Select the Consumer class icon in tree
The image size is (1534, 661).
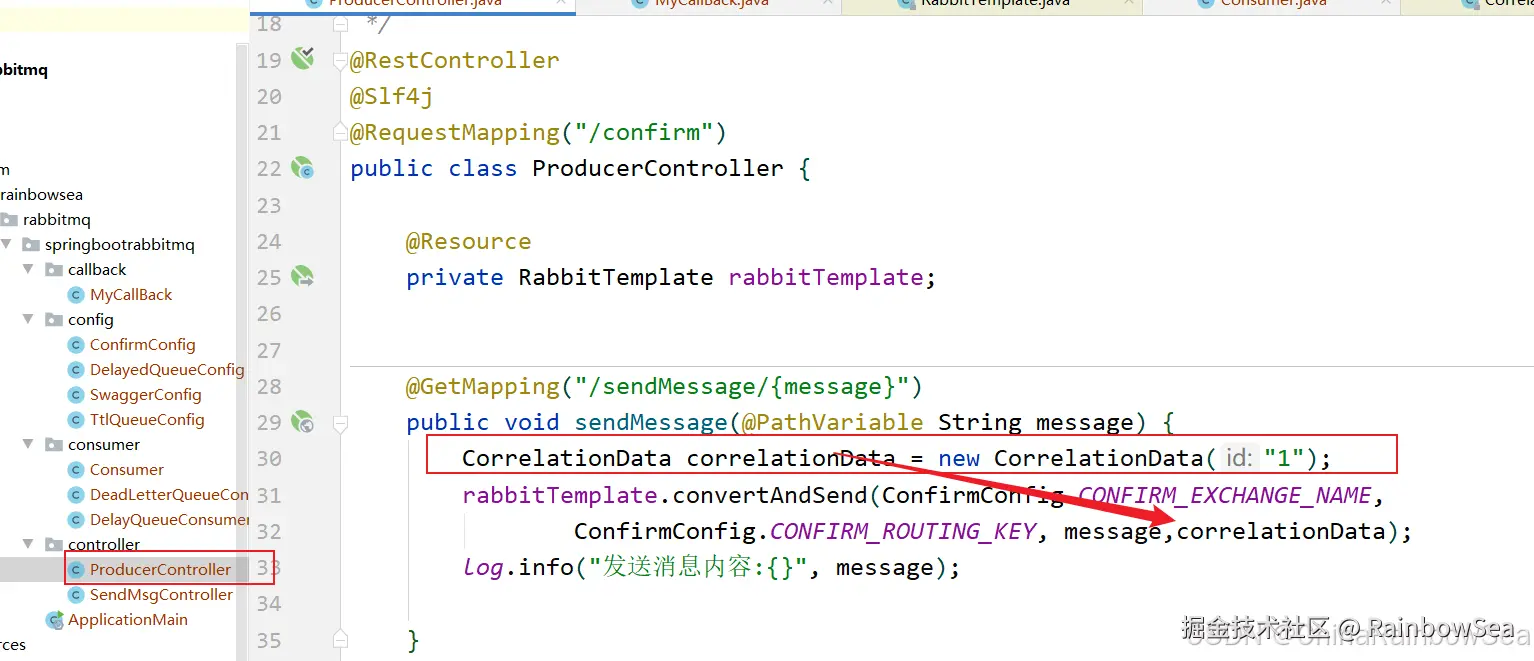coord(76,470)
